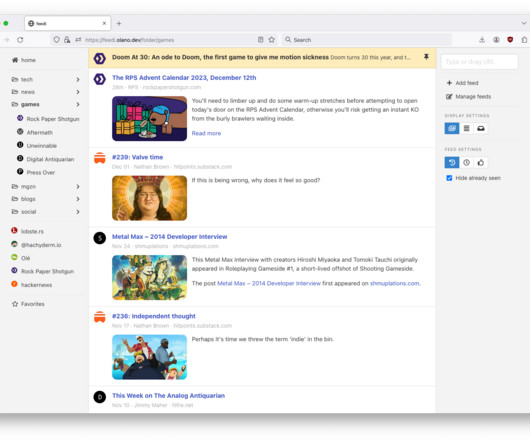The height and width of the screenshot is (442, 530).
Task: Click the lock site info icon
Action: (x=67, y=40)
